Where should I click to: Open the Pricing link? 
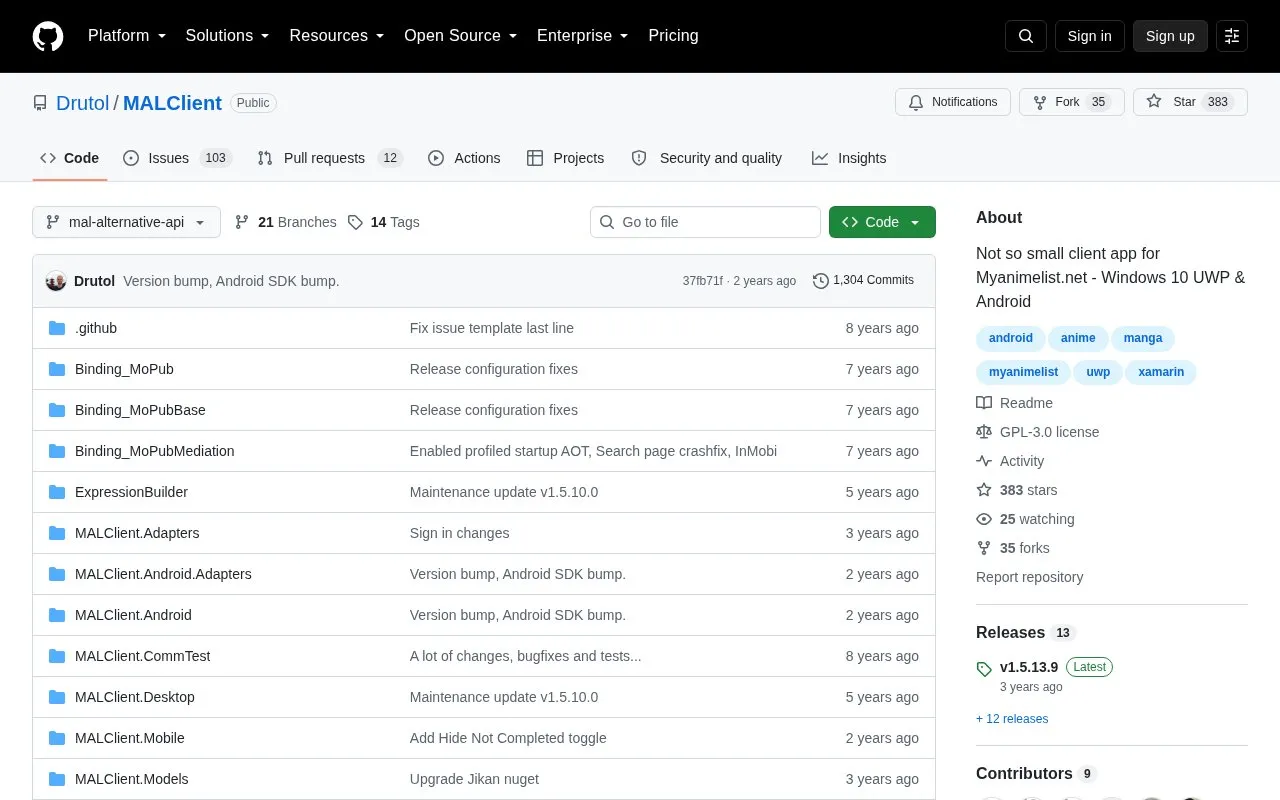coord(673,36)
